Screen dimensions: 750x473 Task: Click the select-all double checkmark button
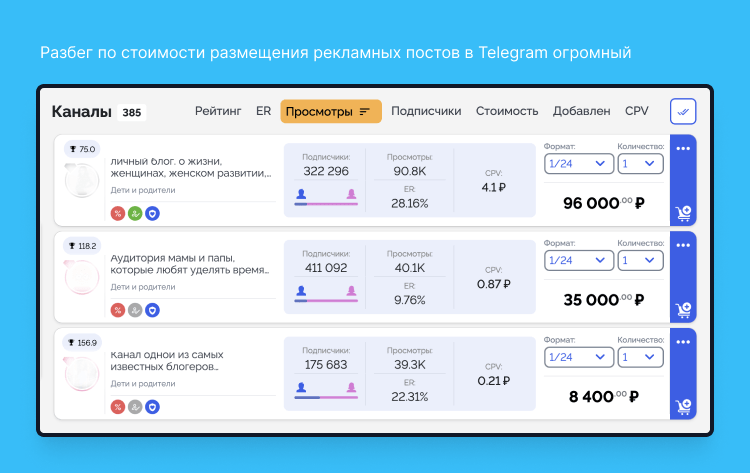[683, 112]
